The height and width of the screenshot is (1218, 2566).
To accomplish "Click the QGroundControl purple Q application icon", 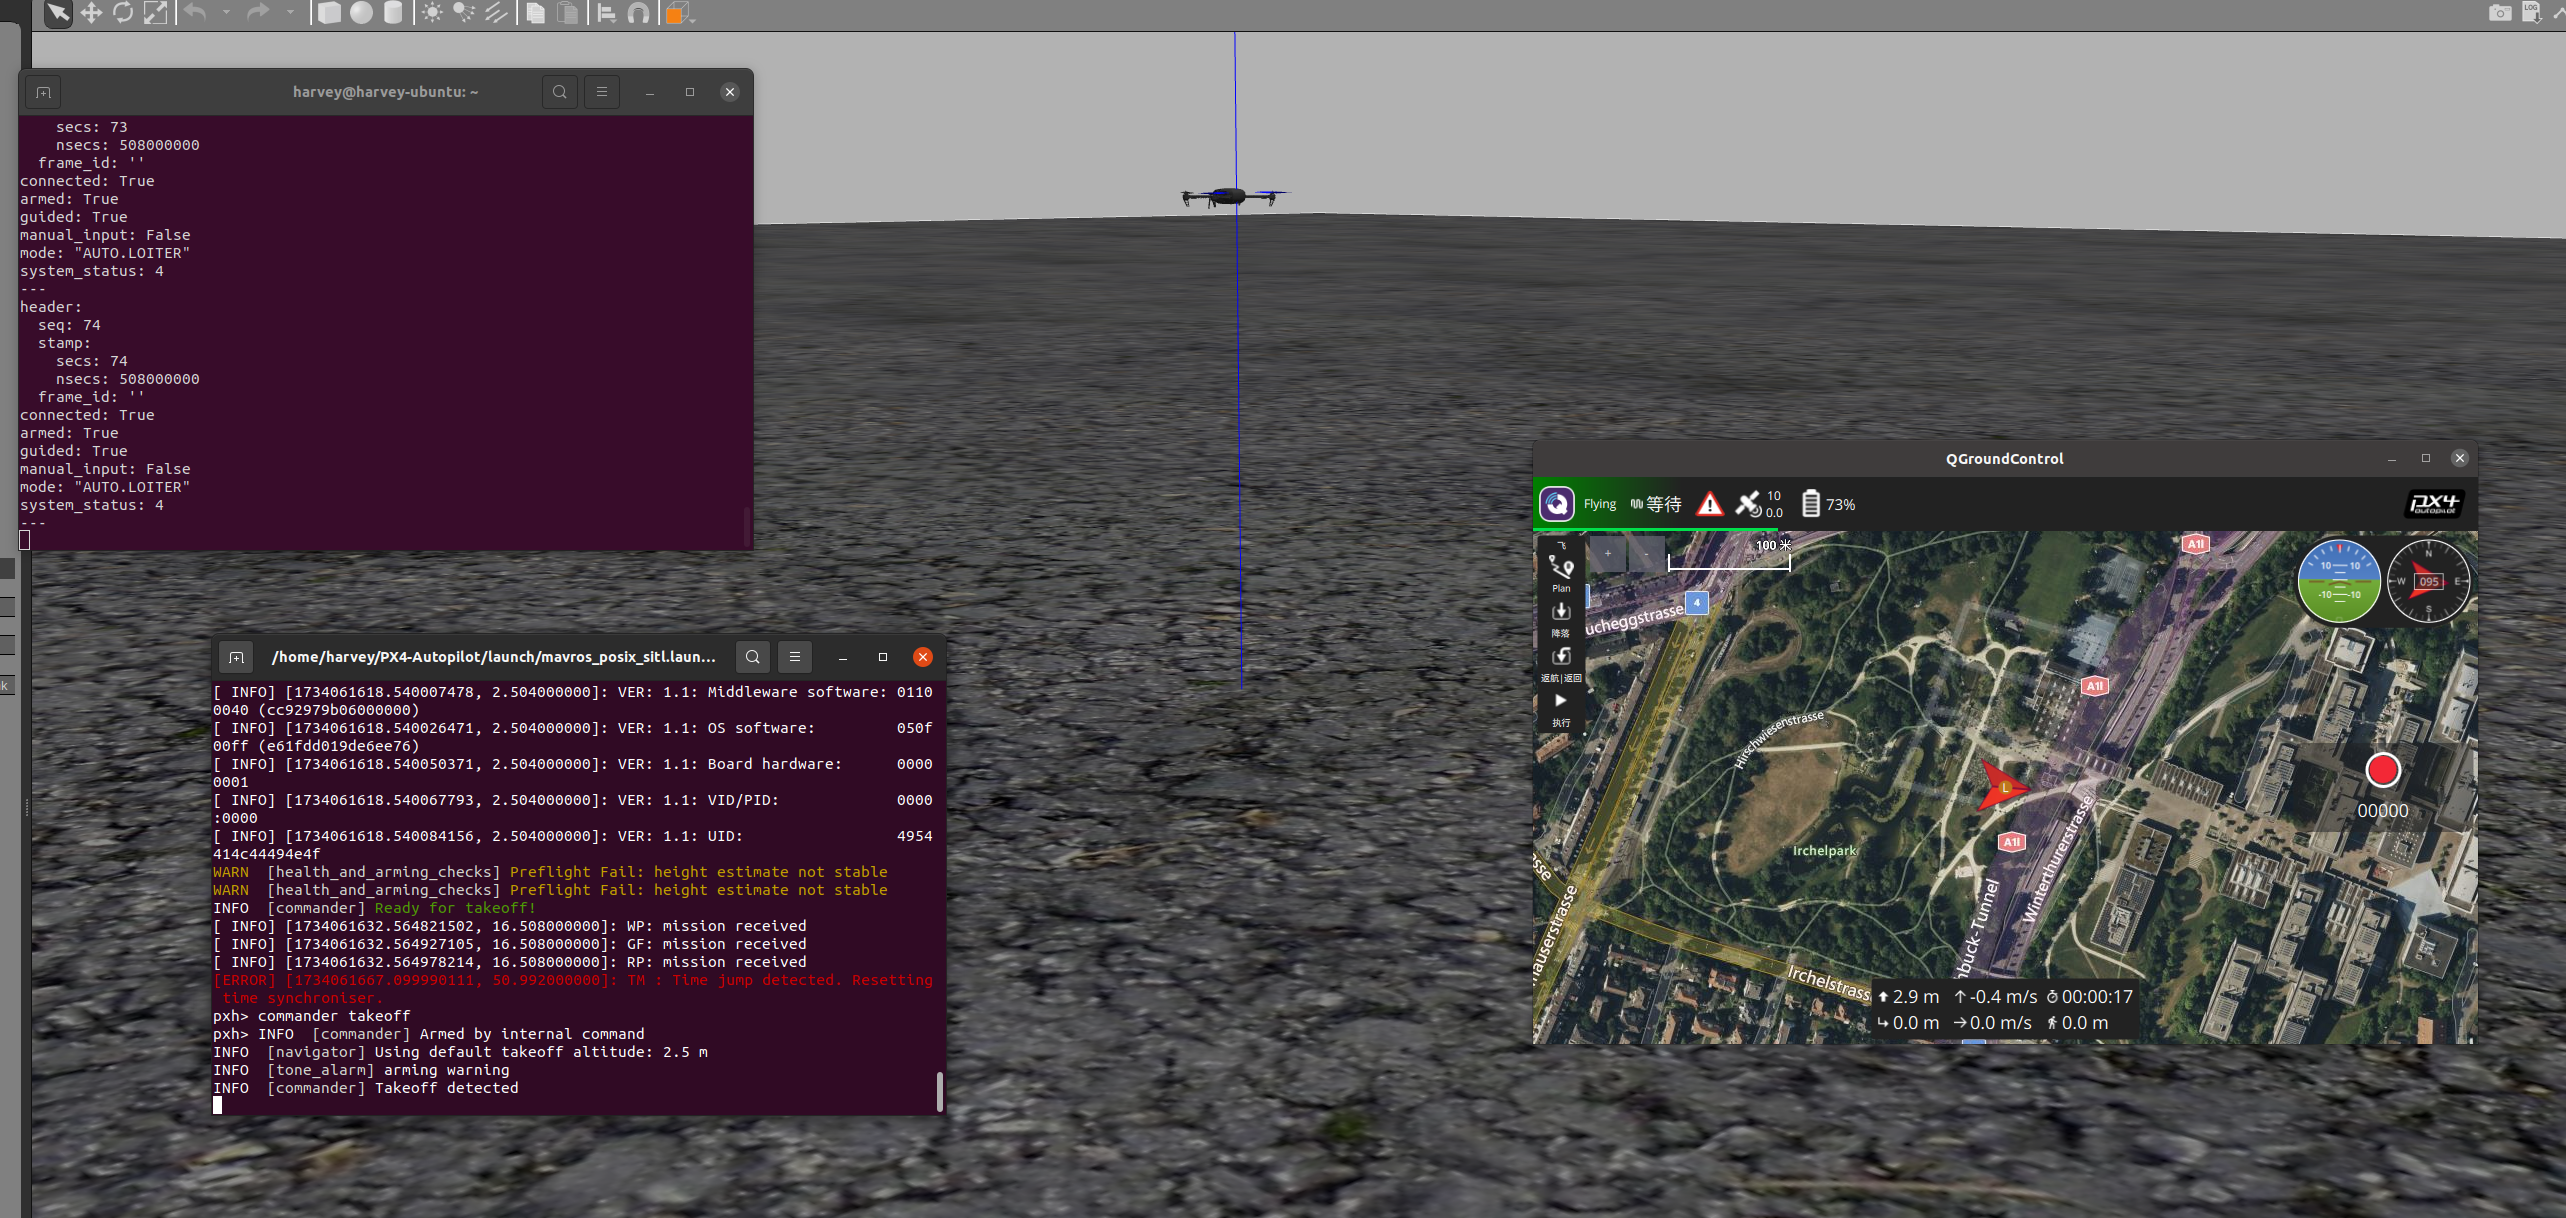I will point(1557,504).
